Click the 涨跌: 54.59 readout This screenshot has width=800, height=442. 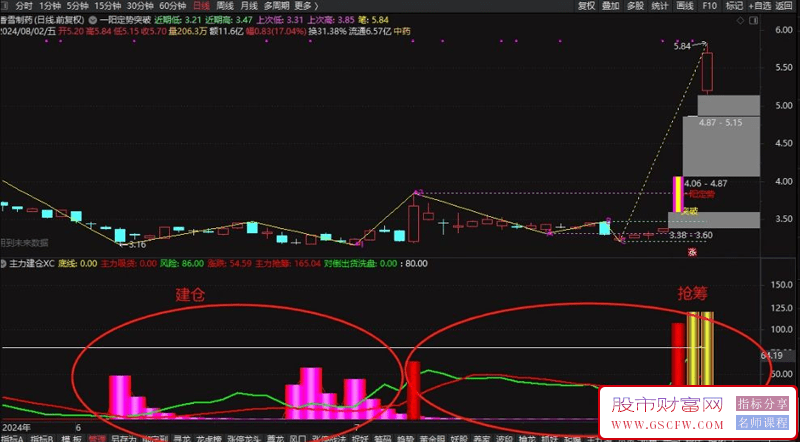pos(230,264)
